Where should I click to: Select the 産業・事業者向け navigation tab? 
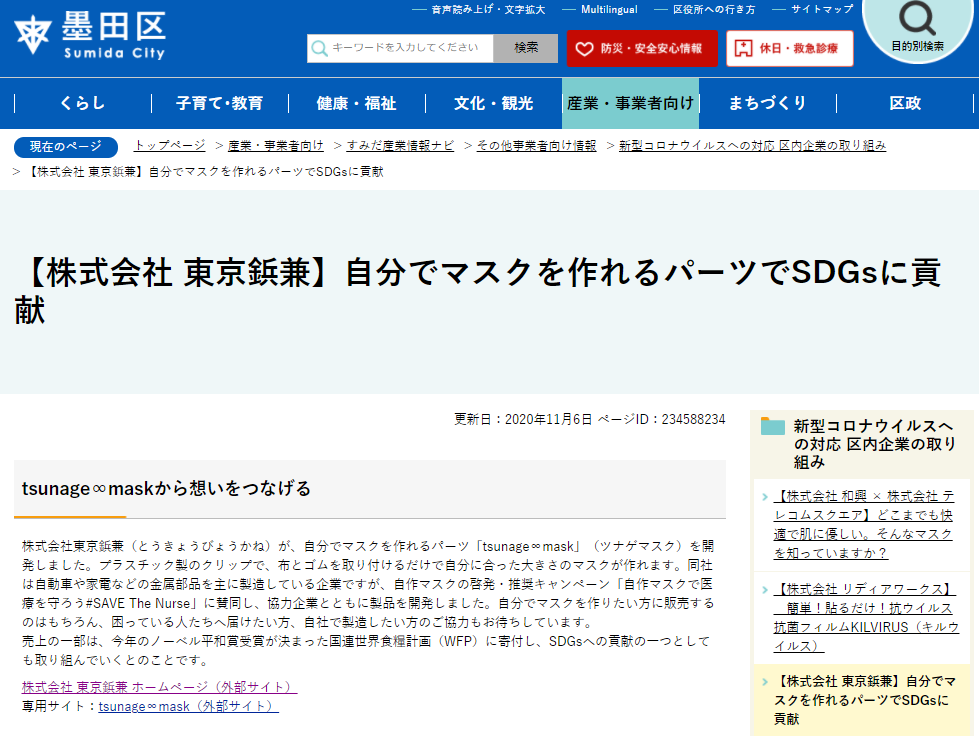(630, 103)
